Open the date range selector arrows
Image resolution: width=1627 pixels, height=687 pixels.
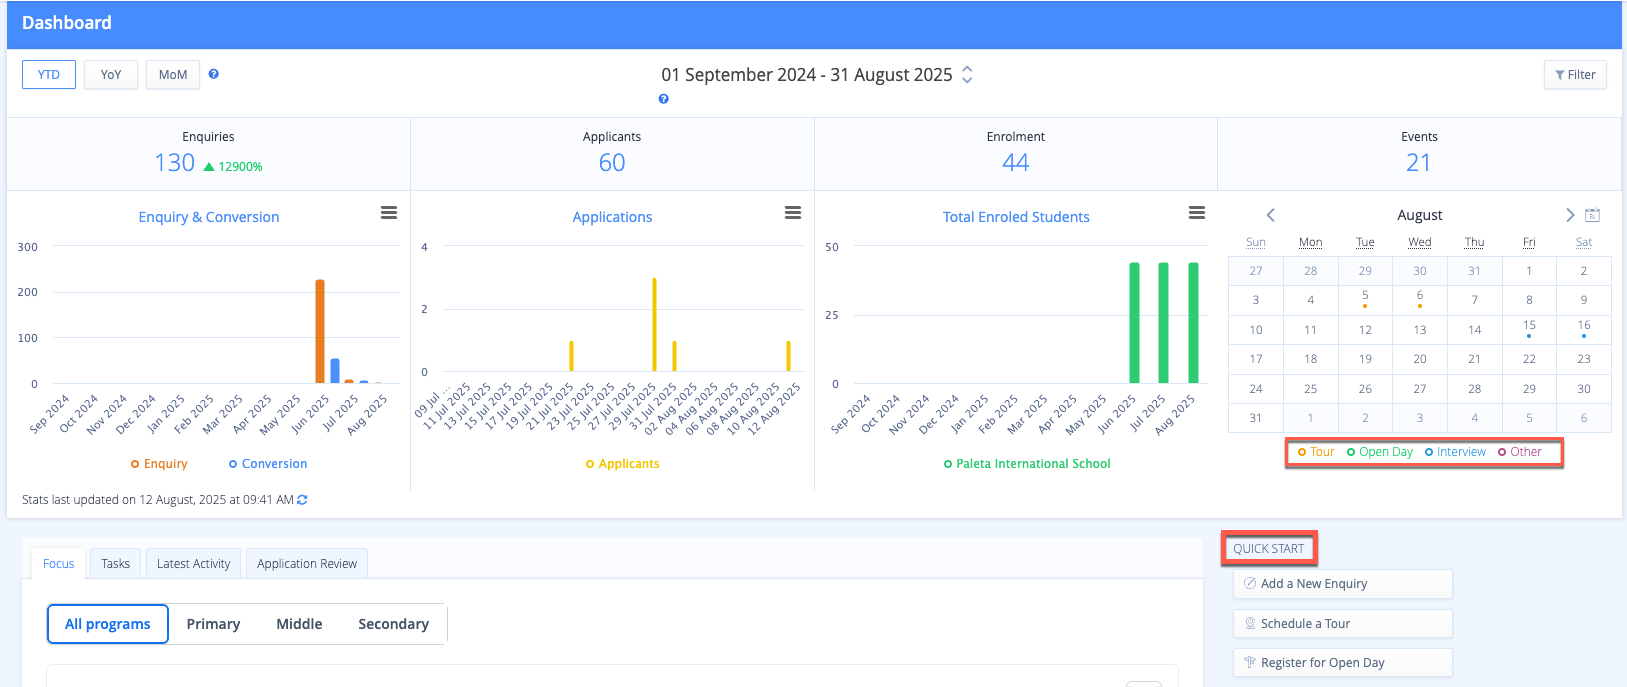[x=967, y=75]
